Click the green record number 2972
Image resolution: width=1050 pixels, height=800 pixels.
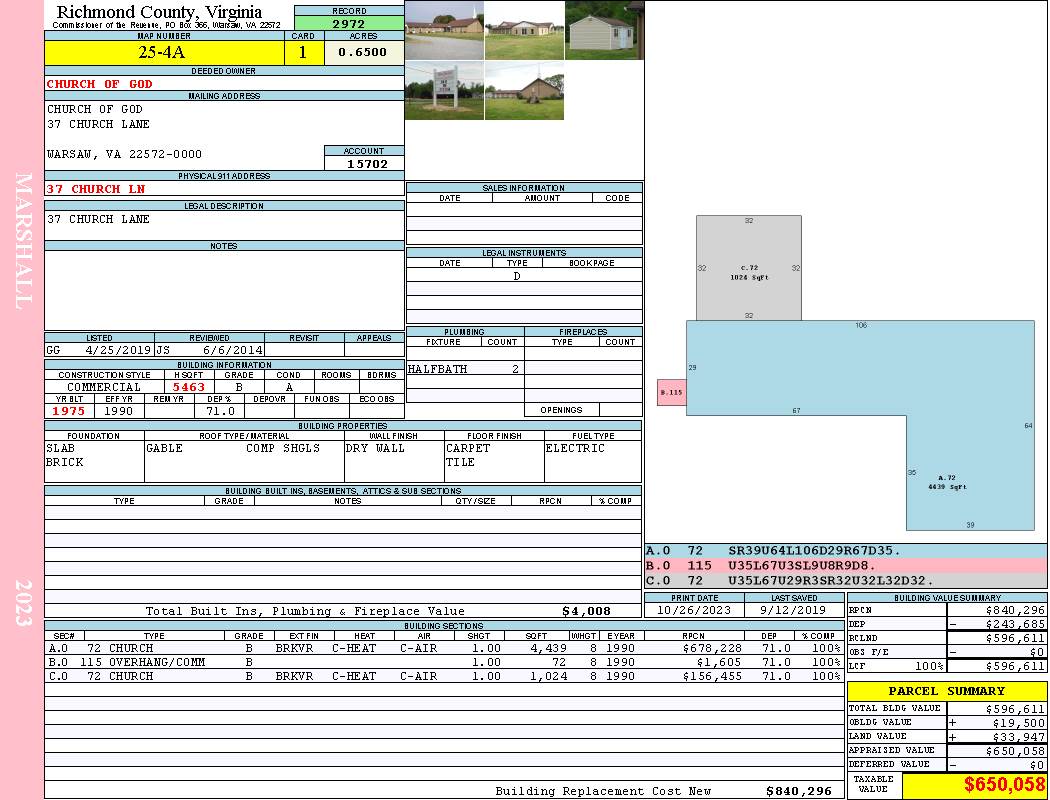tap(349, 23)
